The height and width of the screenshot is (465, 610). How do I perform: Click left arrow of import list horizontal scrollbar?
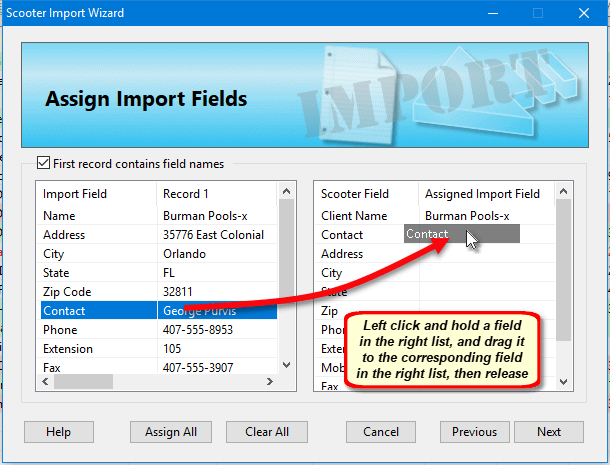tap(45, 381)
